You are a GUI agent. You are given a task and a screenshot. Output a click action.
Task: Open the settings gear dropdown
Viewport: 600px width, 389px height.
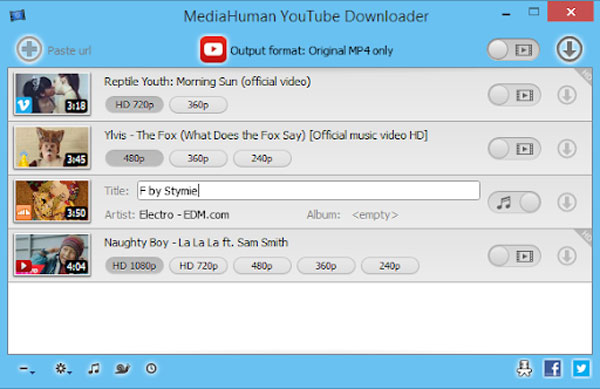click(63, 369)
